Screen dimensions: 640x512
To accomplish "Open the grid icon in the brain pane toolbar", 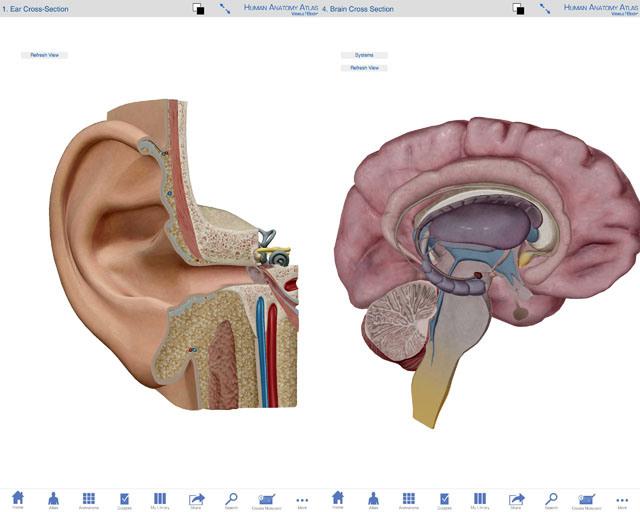I will tap(409, 498).
